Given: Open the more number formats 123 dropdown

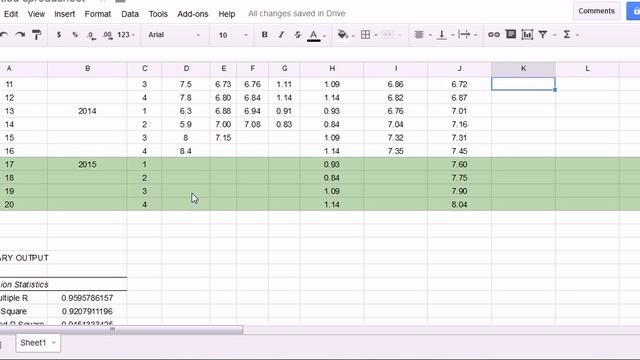Looking at the screenshot, I should (x=126, y=35).
